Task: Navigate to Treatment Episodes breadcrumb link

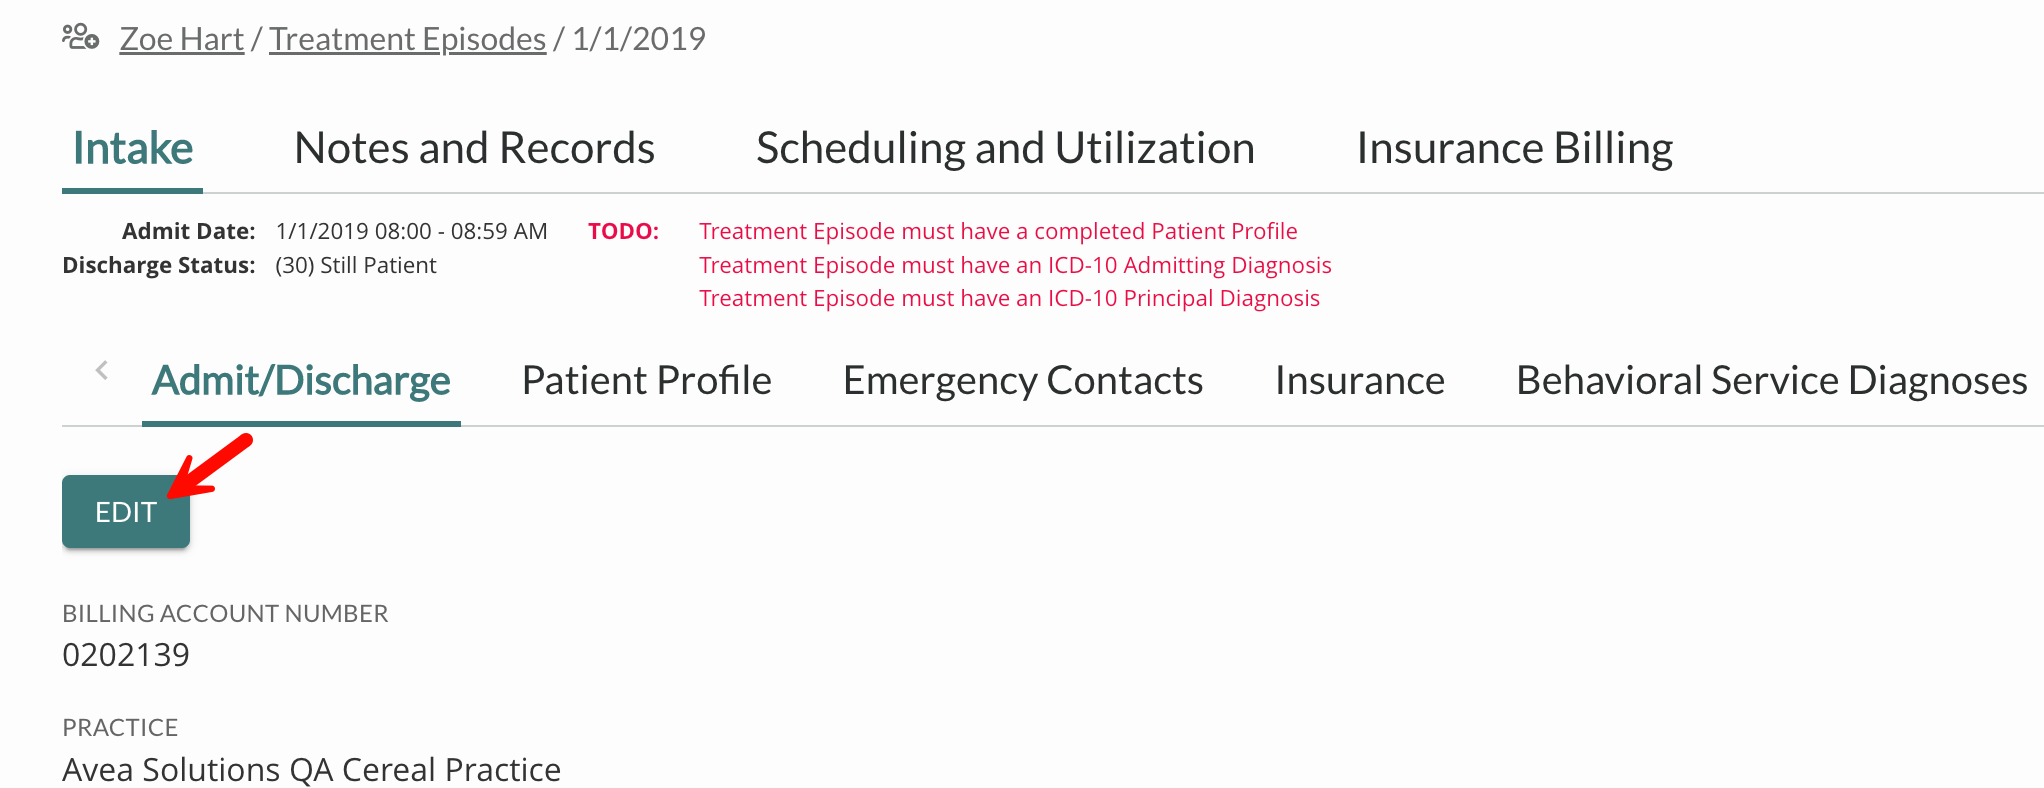Action: (x=406, y=38)
